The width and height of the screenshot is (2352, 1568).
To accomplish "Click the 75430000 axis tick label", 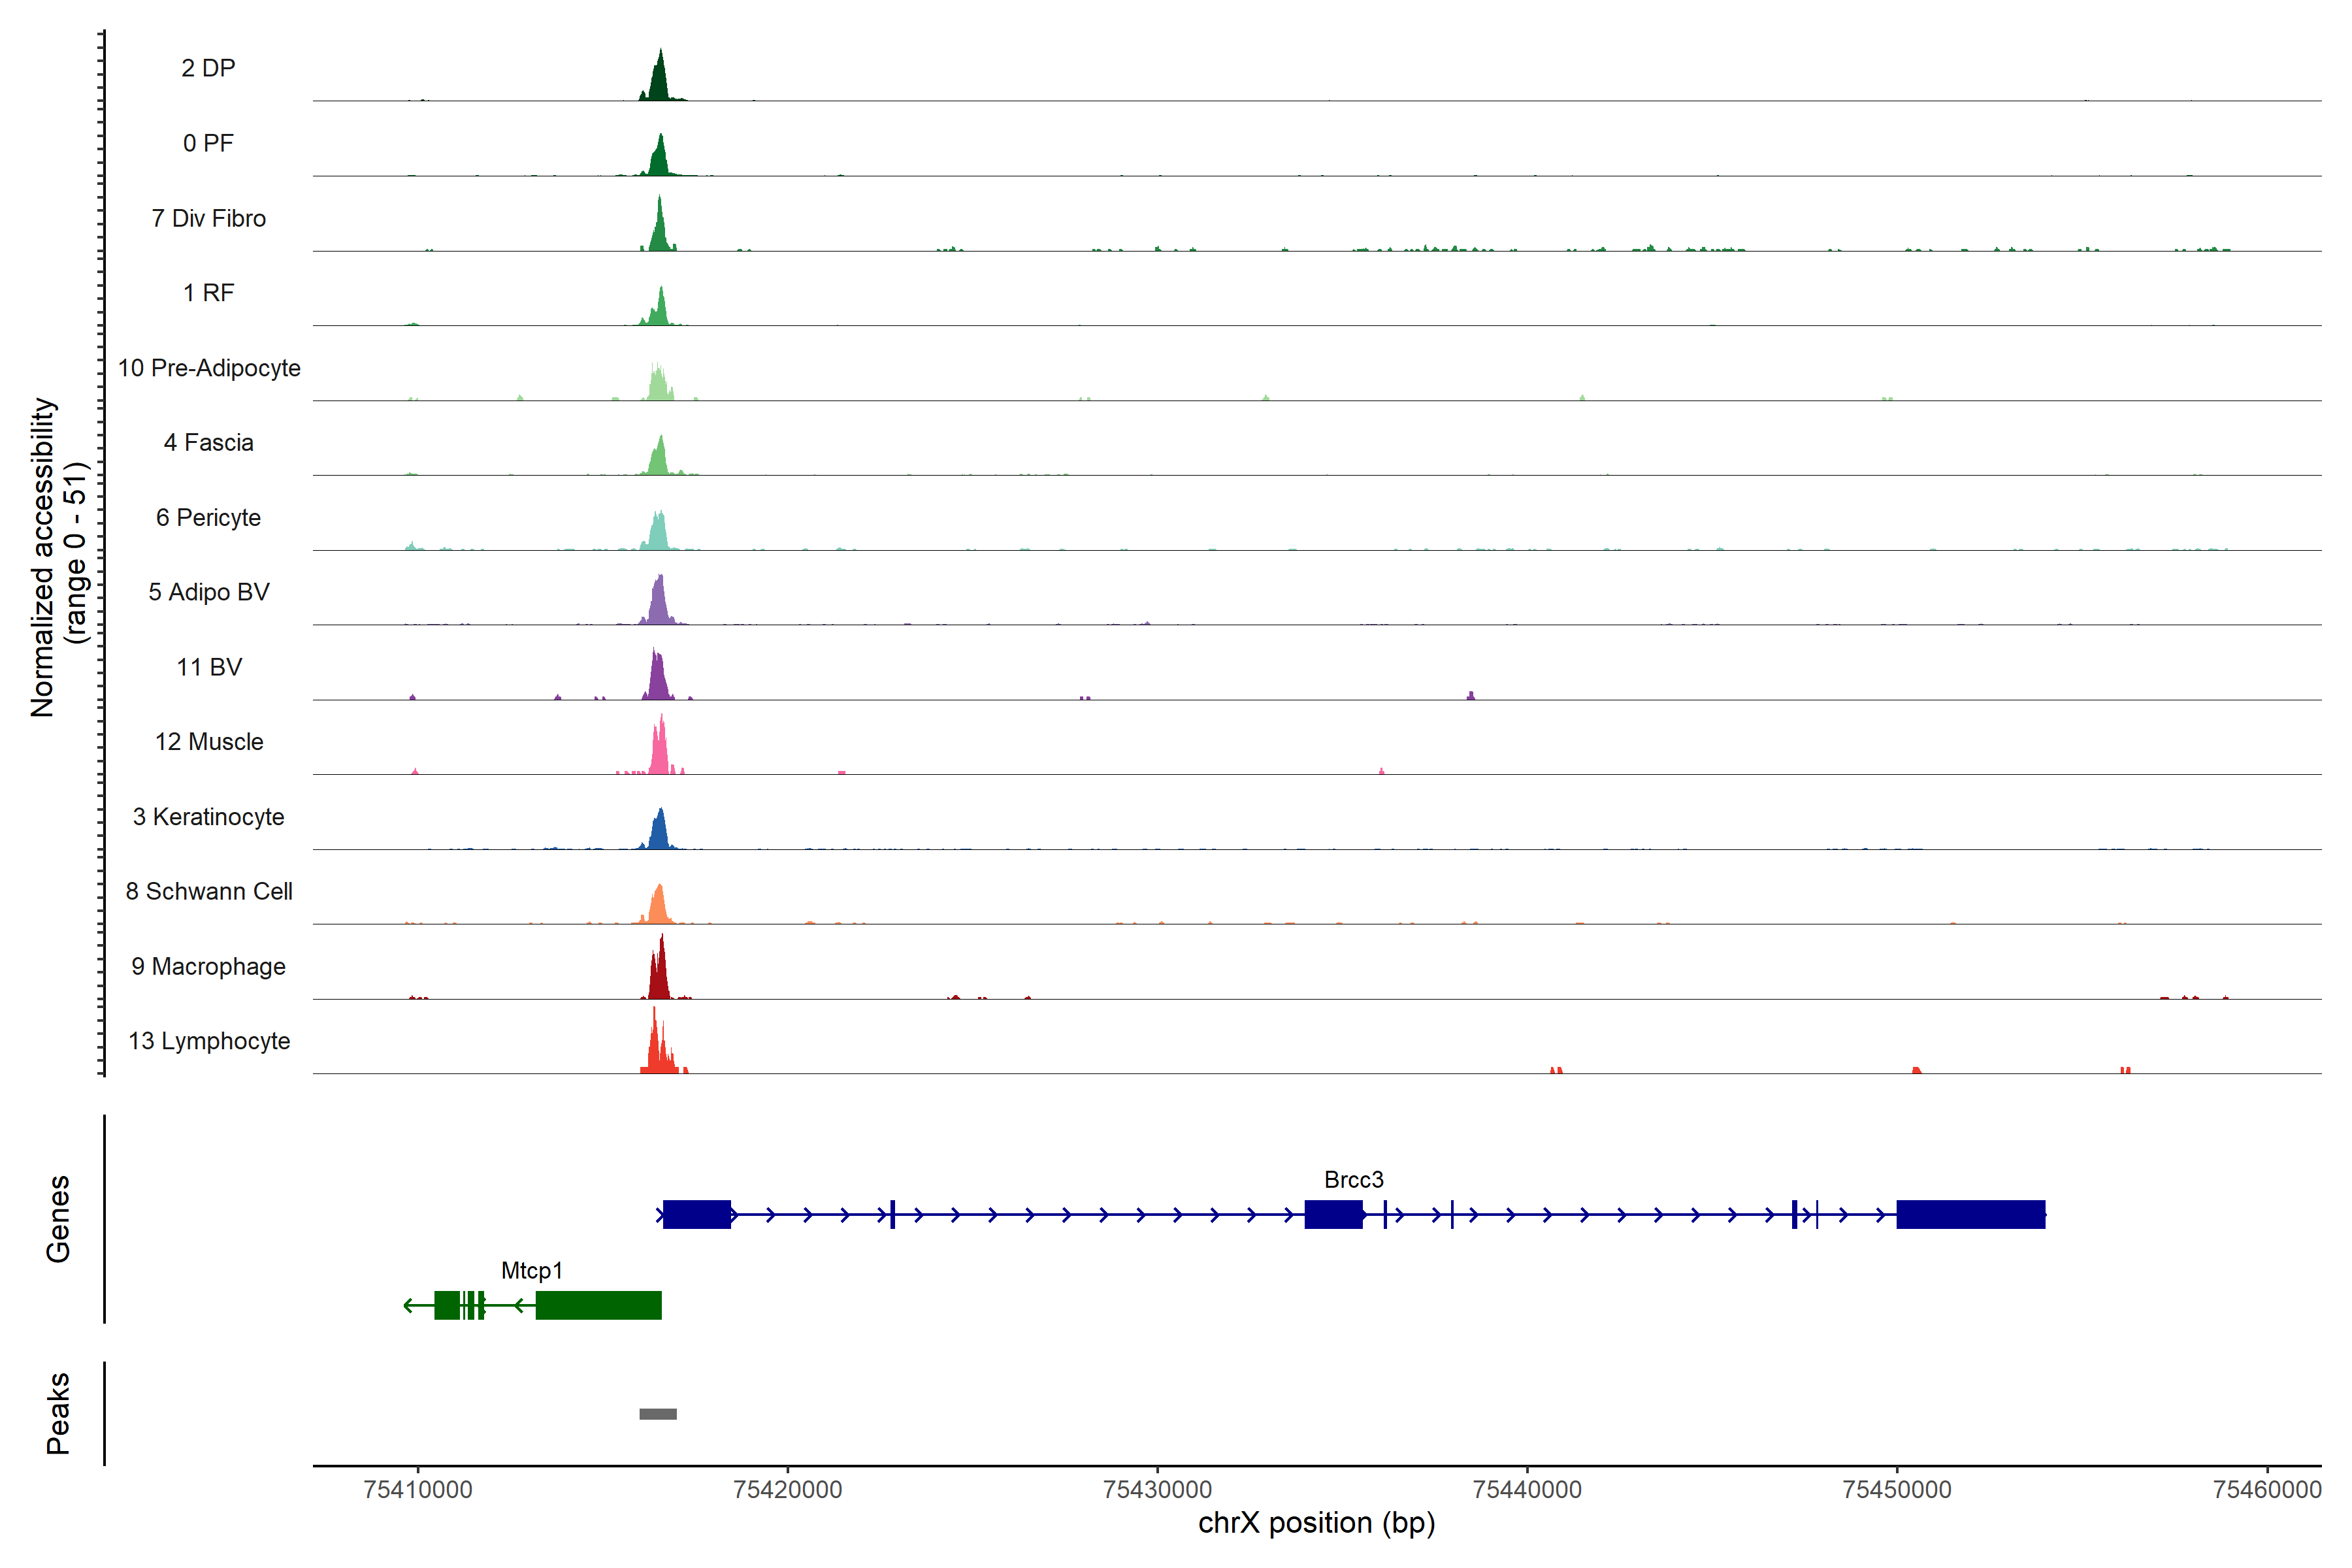I will pyautogui.click(x=1157, y=1490).
